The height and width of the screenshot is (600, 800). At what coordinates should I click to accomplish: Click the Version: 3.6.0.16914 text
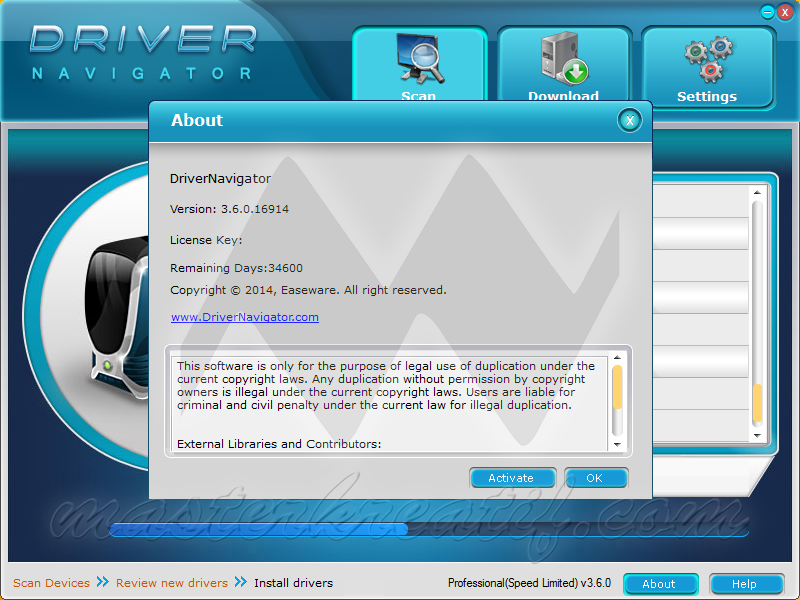(x=229, y=209)
